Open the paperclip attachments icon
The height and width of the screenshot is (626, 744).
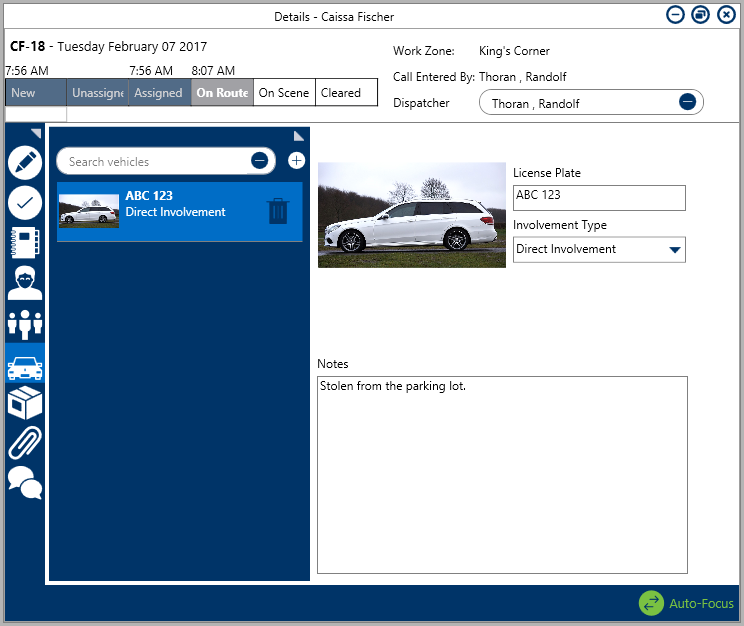[x=25, y=443]
